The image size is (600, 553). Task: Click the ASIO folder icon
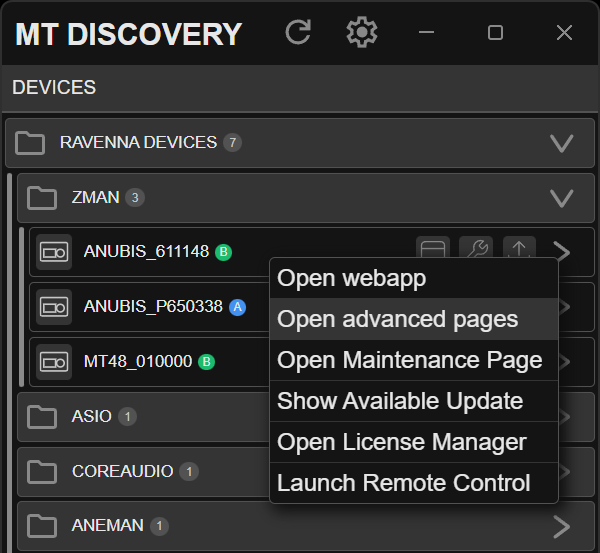42,417
